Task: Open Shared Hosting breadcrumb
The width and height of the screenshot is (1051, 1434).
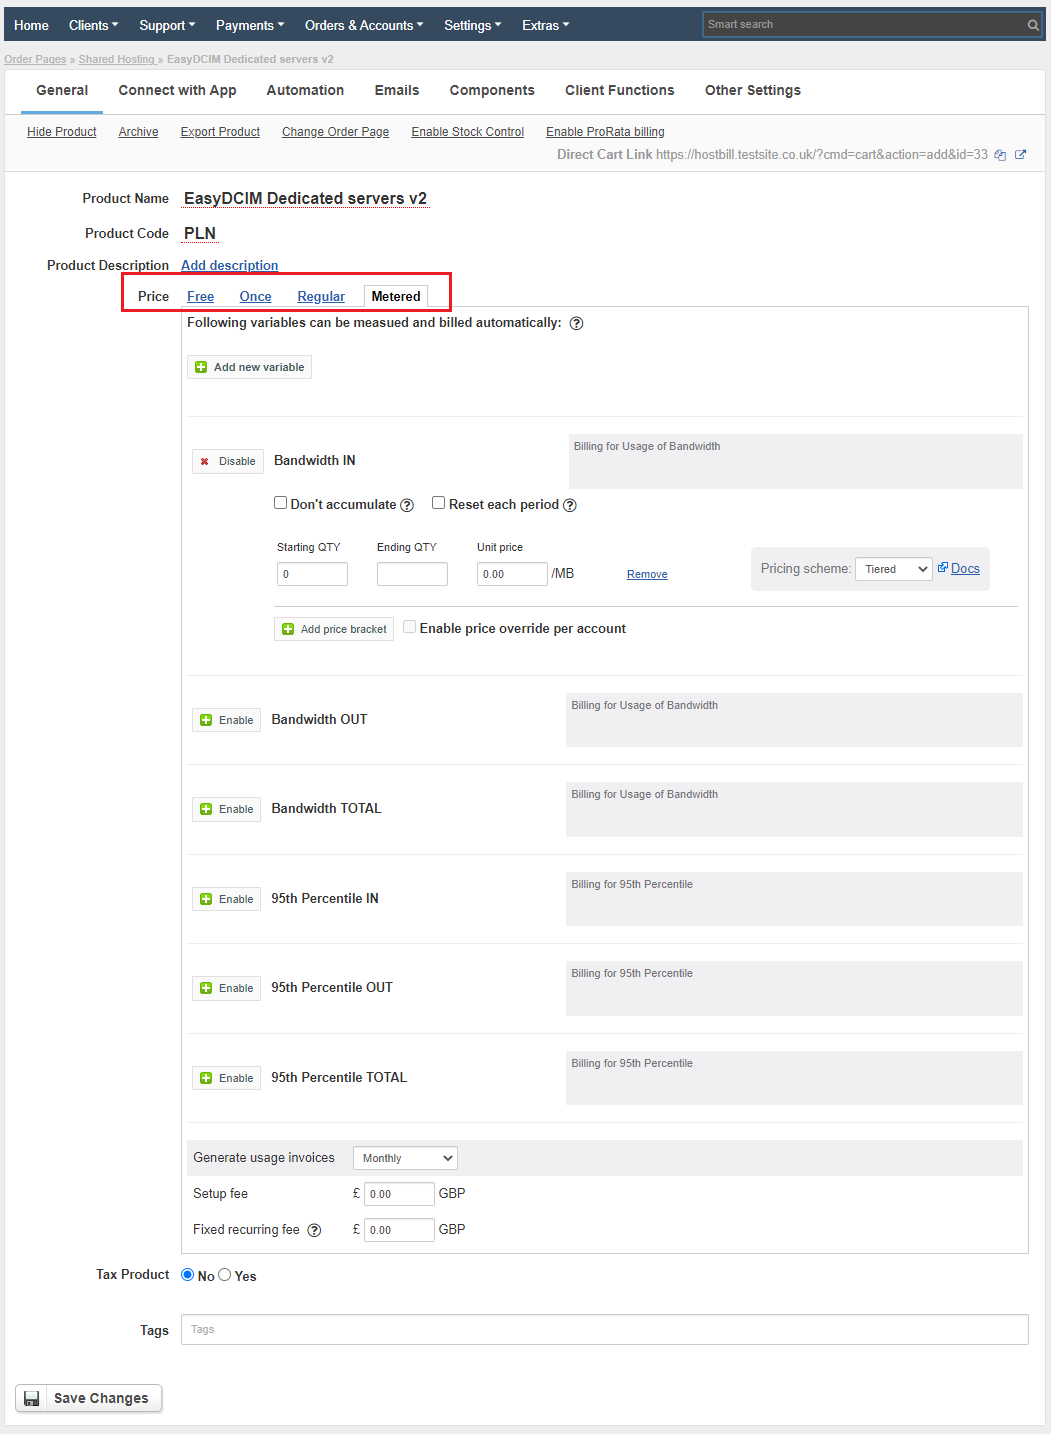Action: point(117,59)
